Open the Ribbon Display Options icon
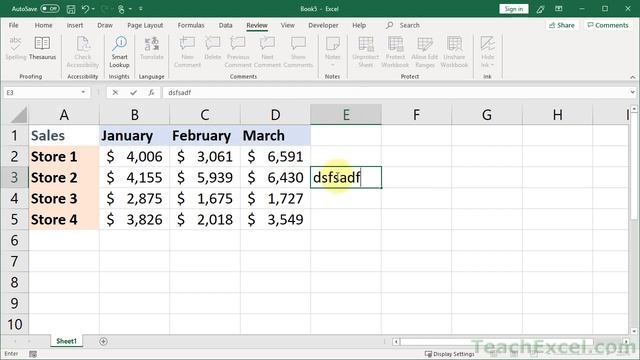Screen dimensions: 640x360 559,9
